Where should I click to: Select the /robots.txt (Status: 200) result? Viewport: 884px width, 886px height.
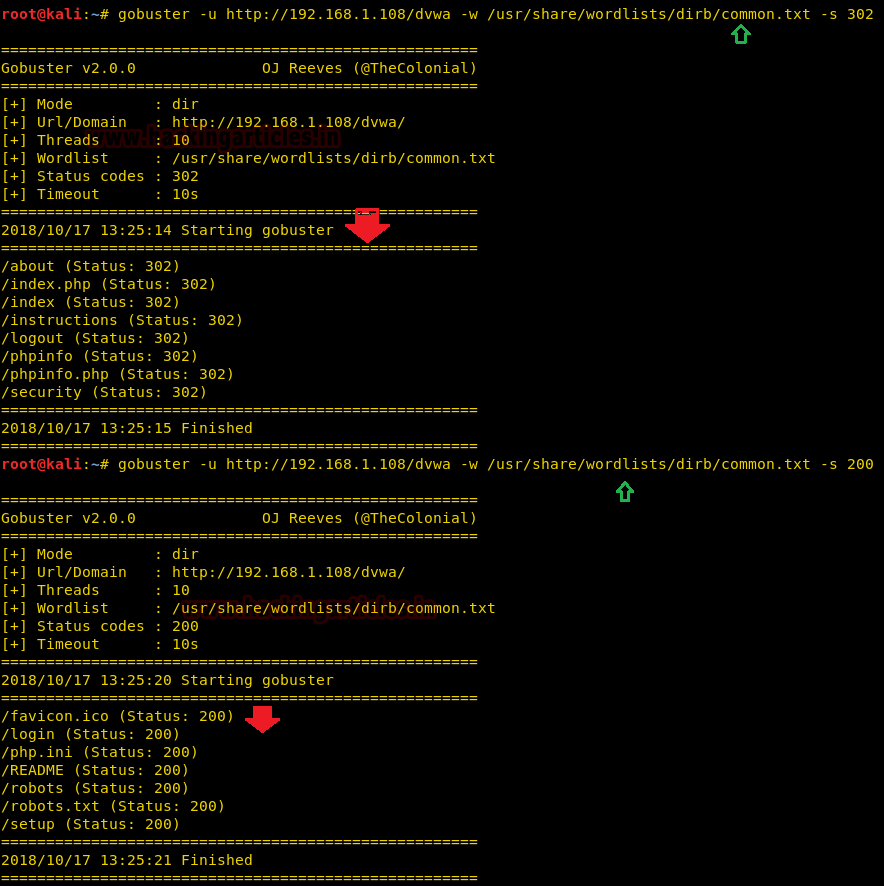tap(113, 806)
